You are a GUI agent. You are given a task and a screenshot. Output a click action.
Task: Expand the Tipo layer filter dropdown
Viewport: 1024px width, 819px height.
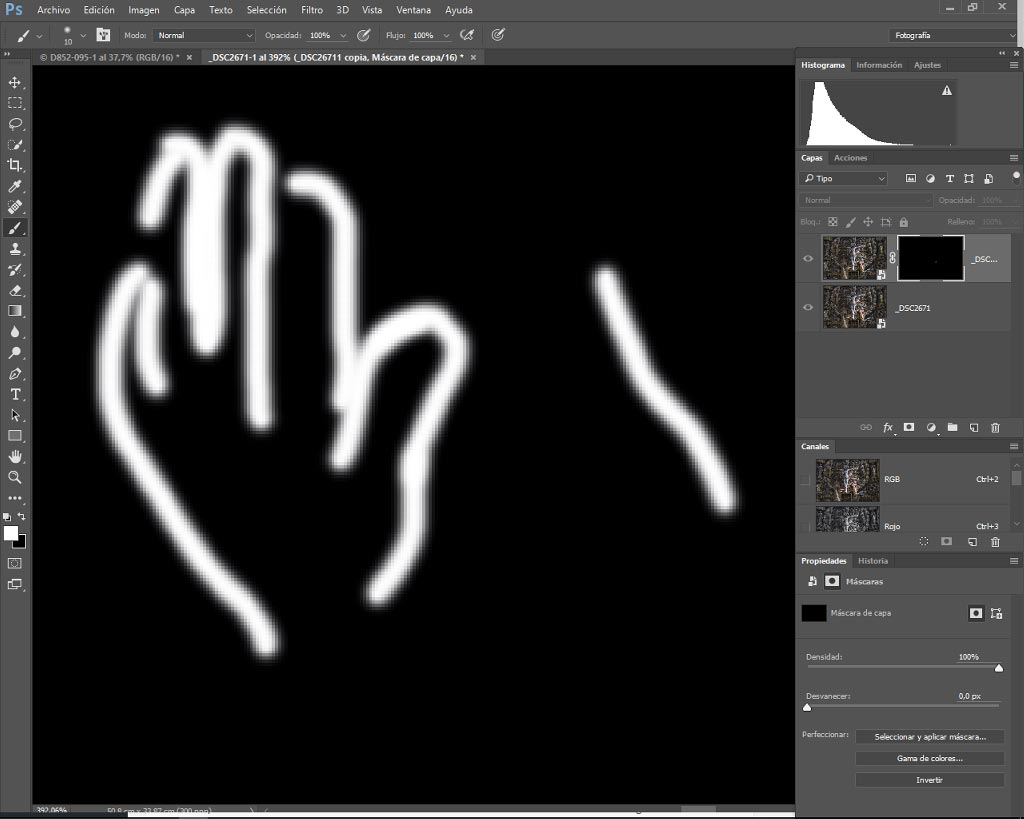(x=844, y=178)
